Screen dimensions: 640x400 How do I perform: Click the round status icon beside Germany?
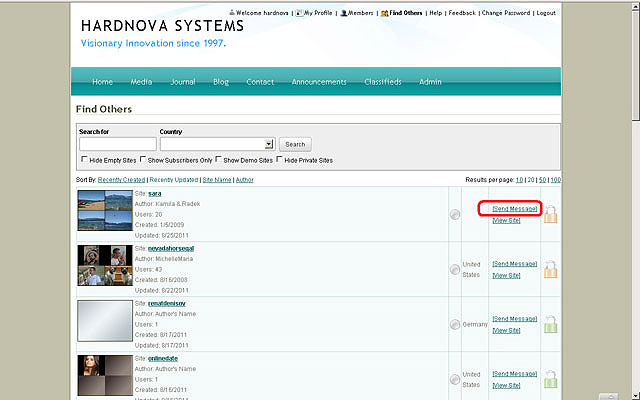point(456,324)
